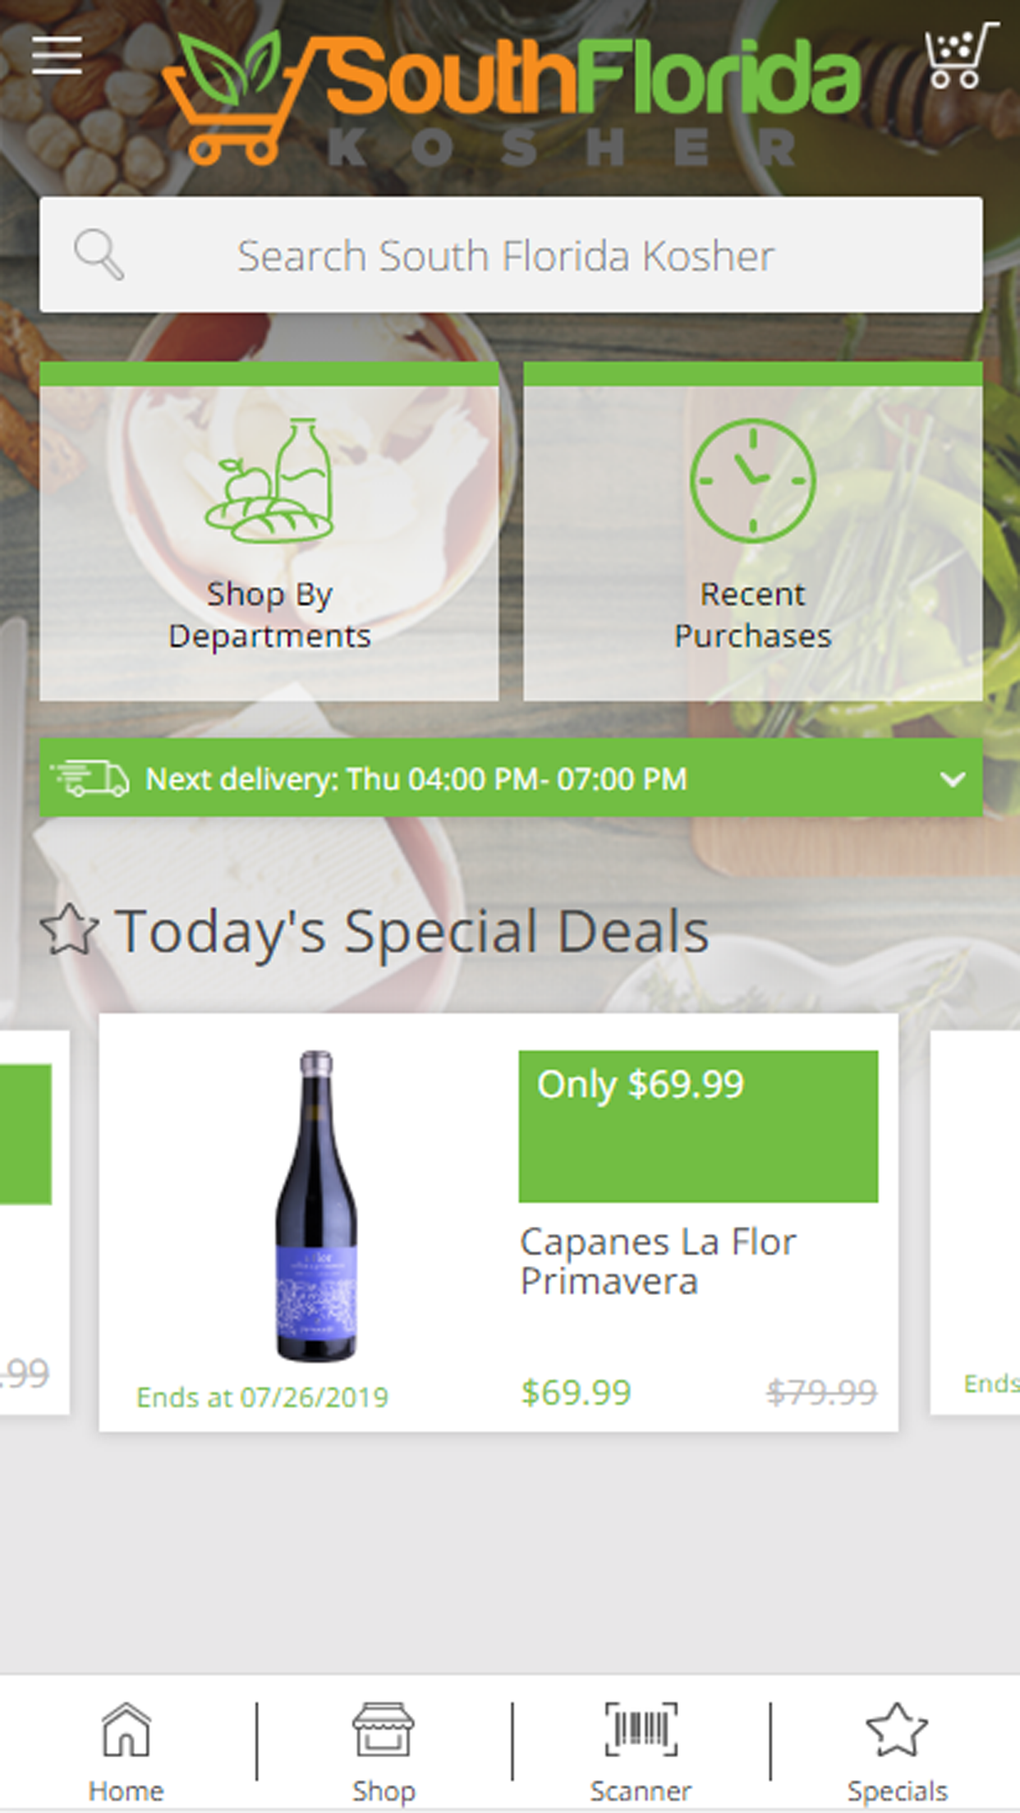Open the Specials tab
This screenshot has height=1813, width=1020.
coord(897,1751)
